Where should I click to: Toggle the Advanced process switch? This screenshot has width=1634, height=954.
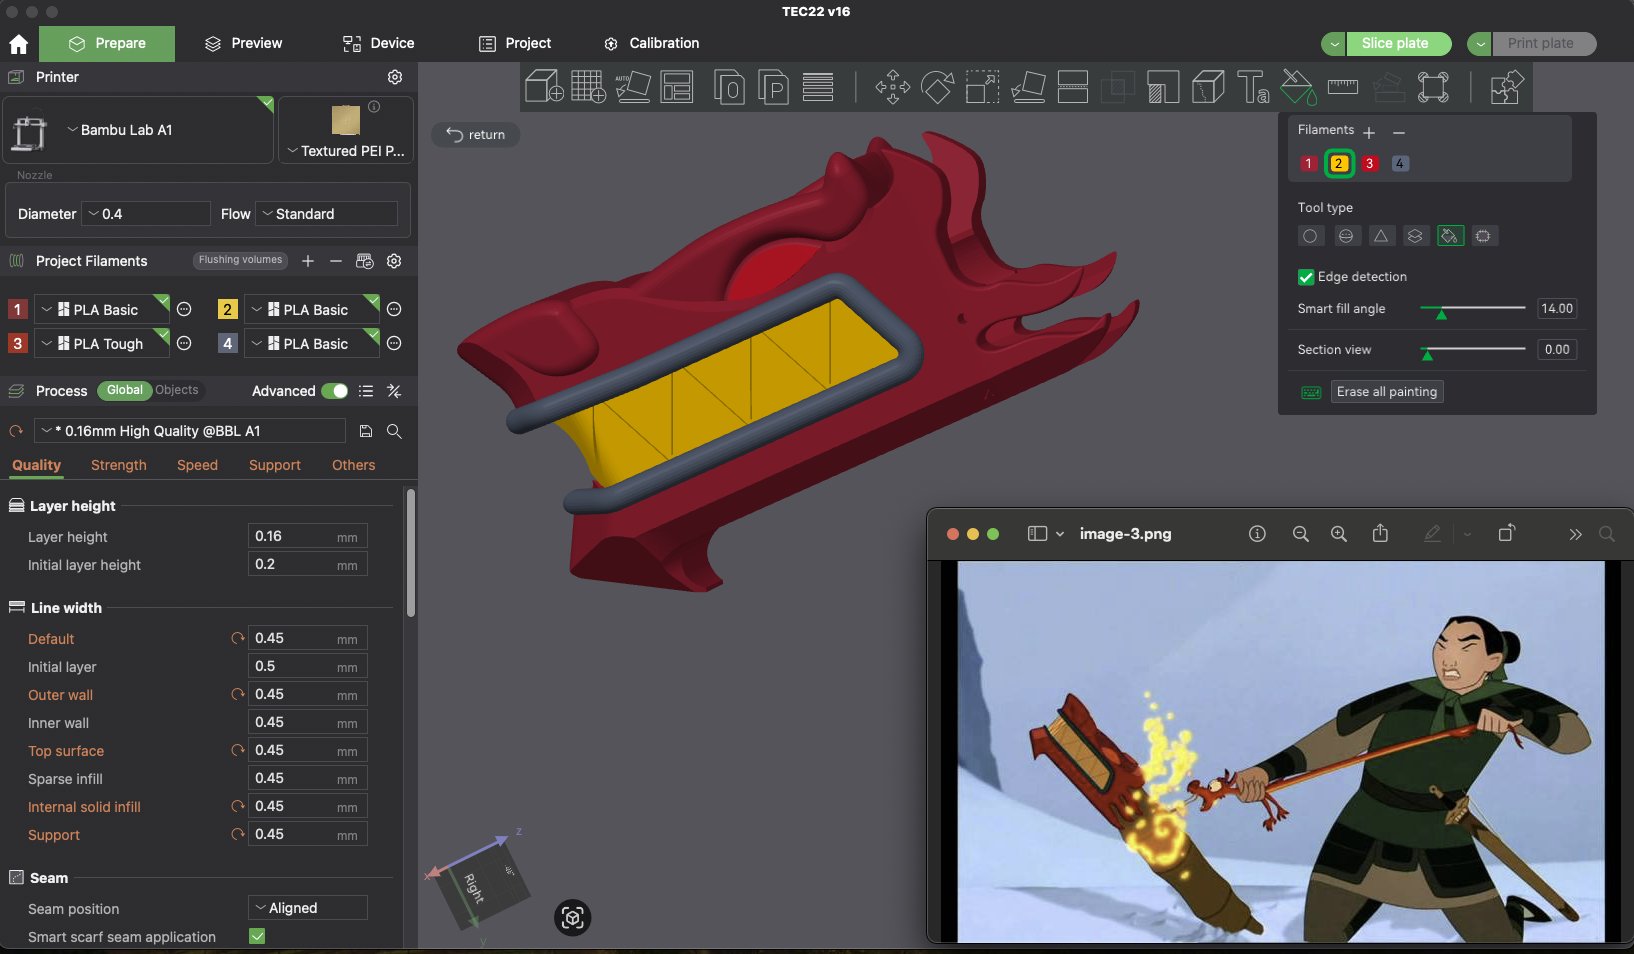click(x=335, y=391)
